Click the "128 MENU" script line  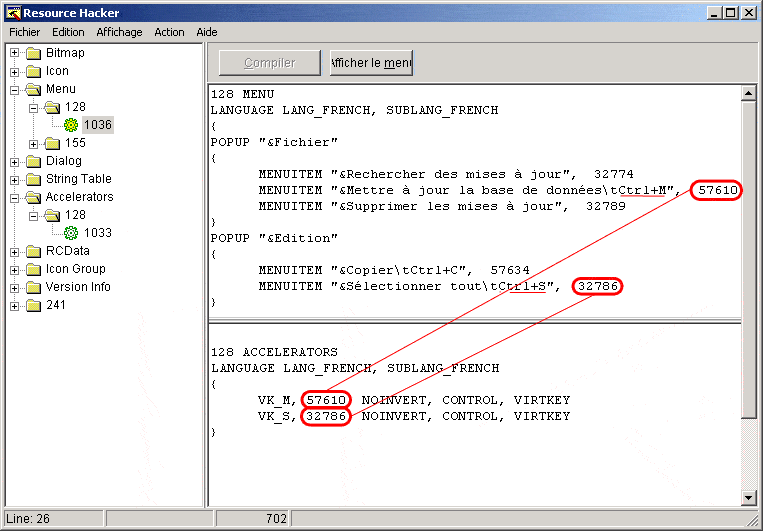242,94
